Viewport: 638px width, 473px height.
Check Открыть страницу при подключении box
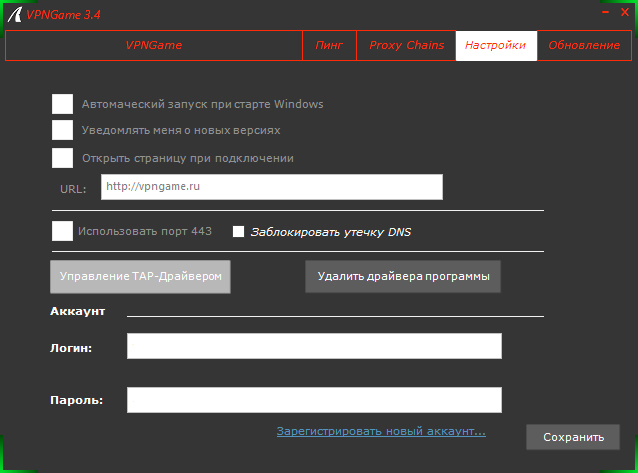pos(62,158)
